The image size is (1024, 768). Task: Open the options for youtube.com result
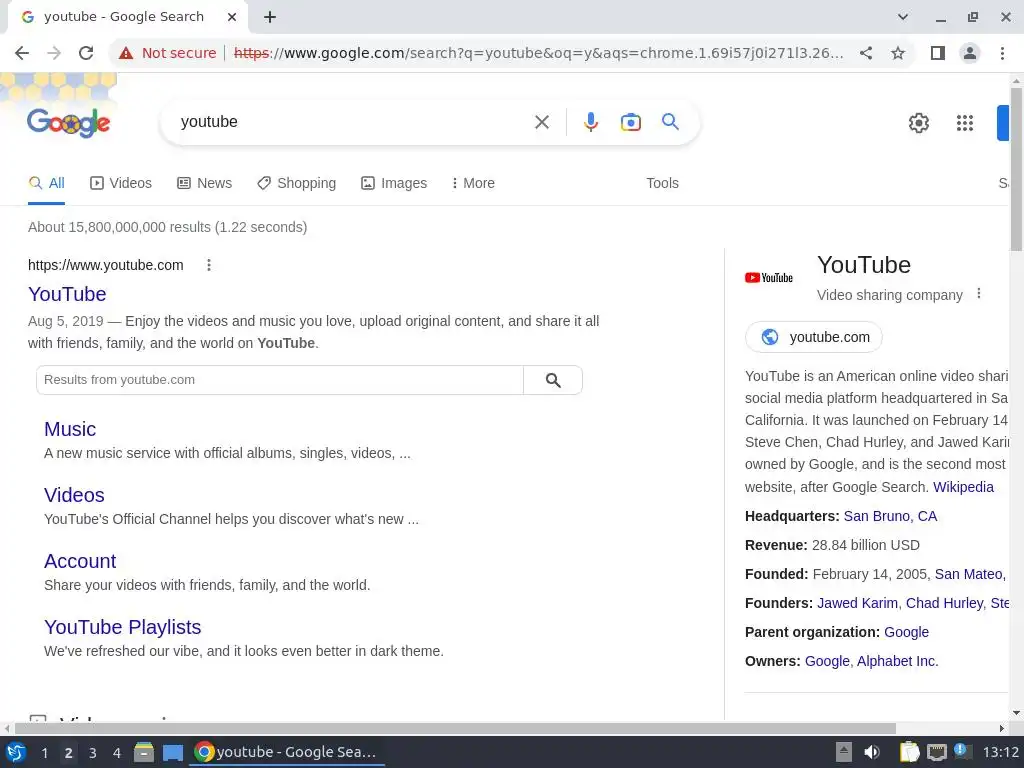click(x=209, y=265)
